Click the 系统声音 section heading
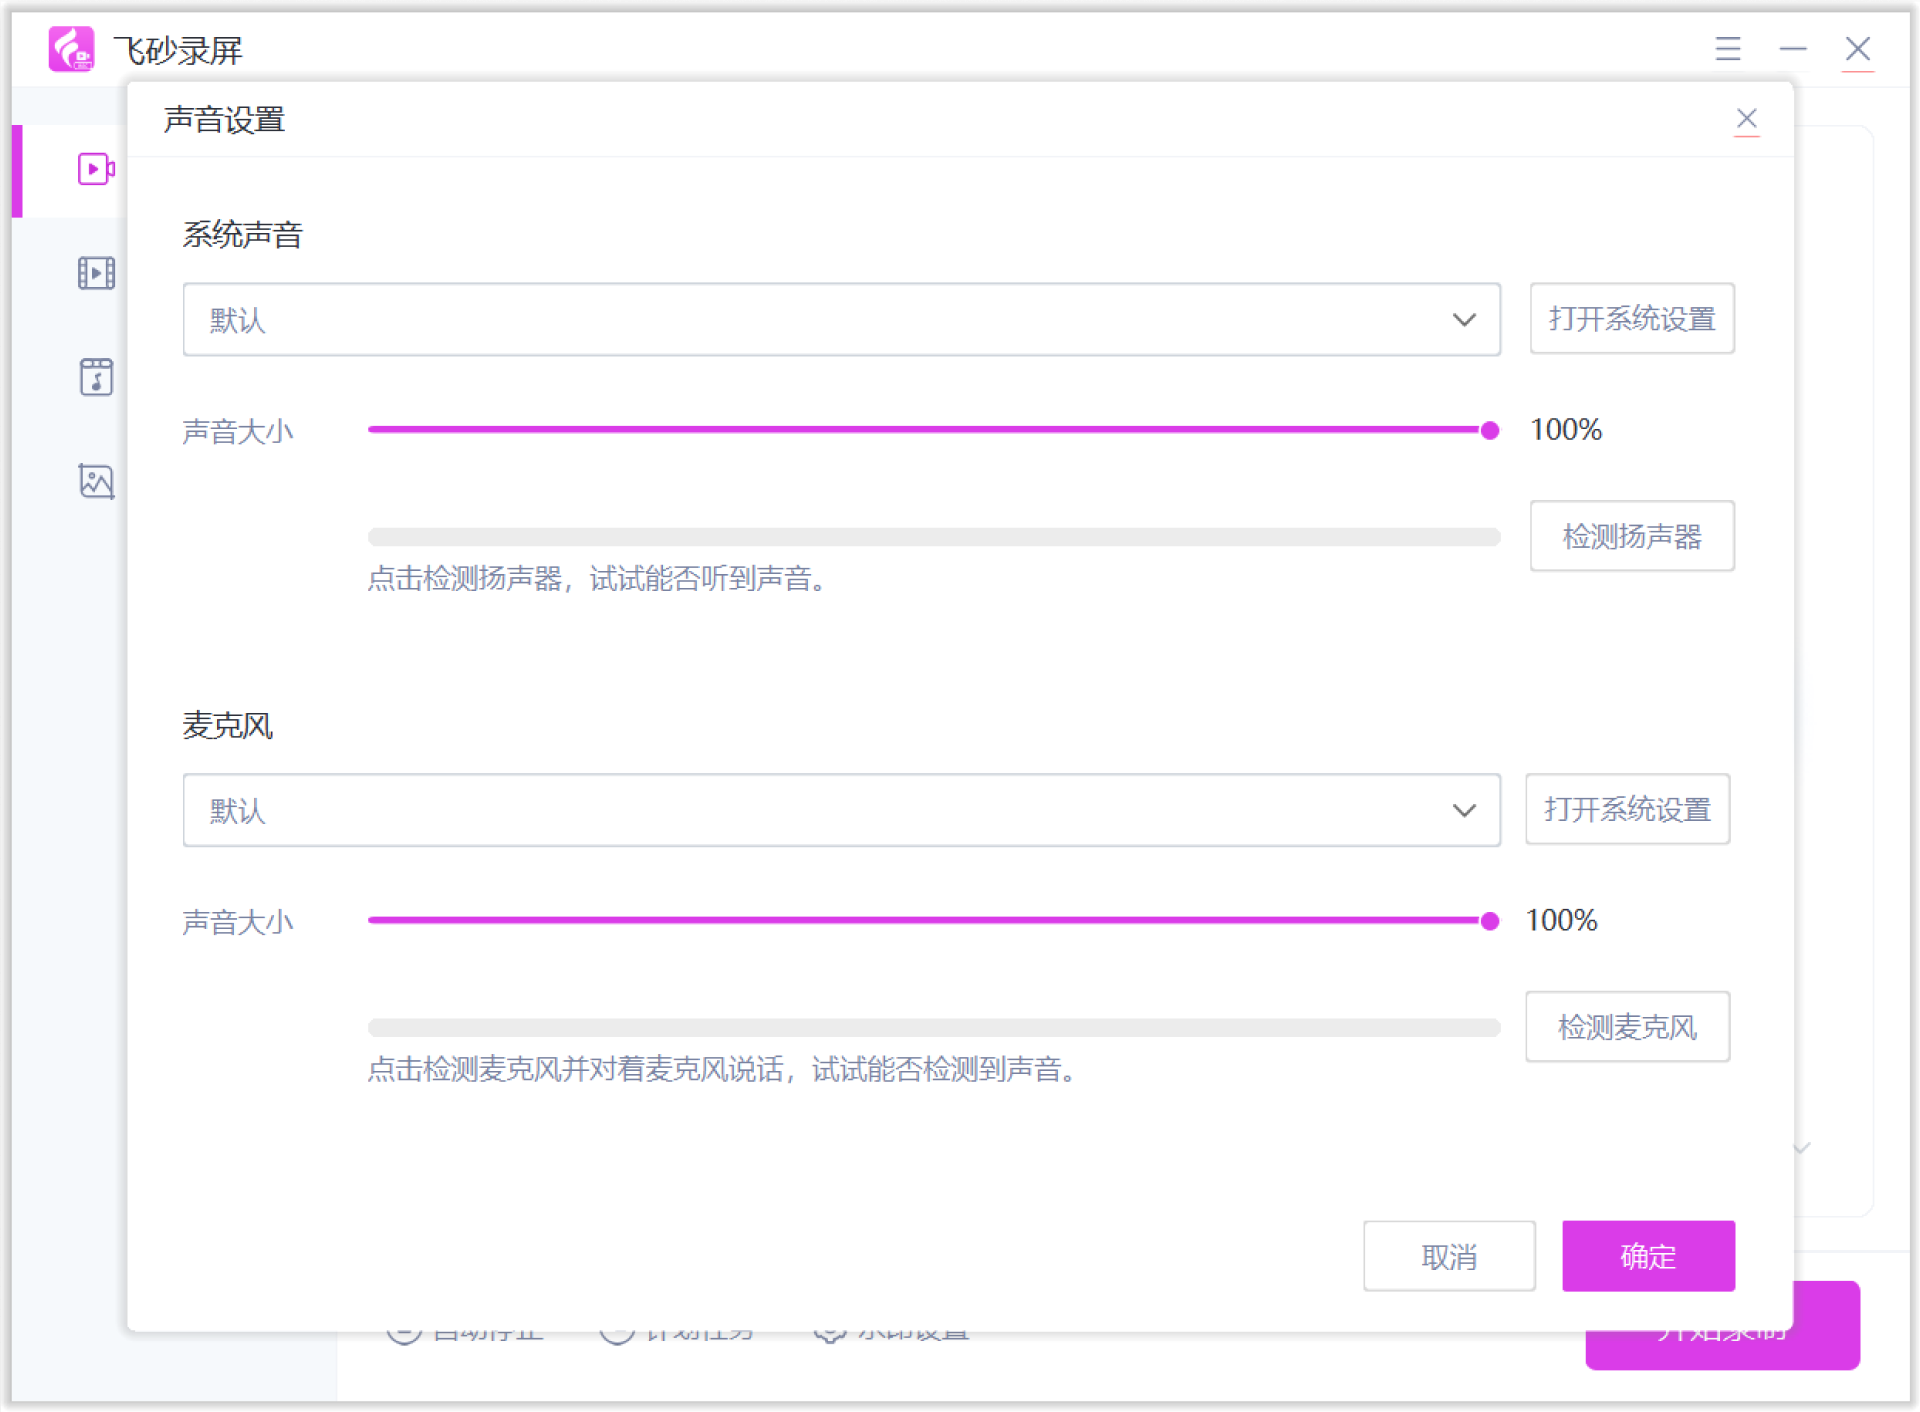1920x1412 pixels. pos(242,235)
